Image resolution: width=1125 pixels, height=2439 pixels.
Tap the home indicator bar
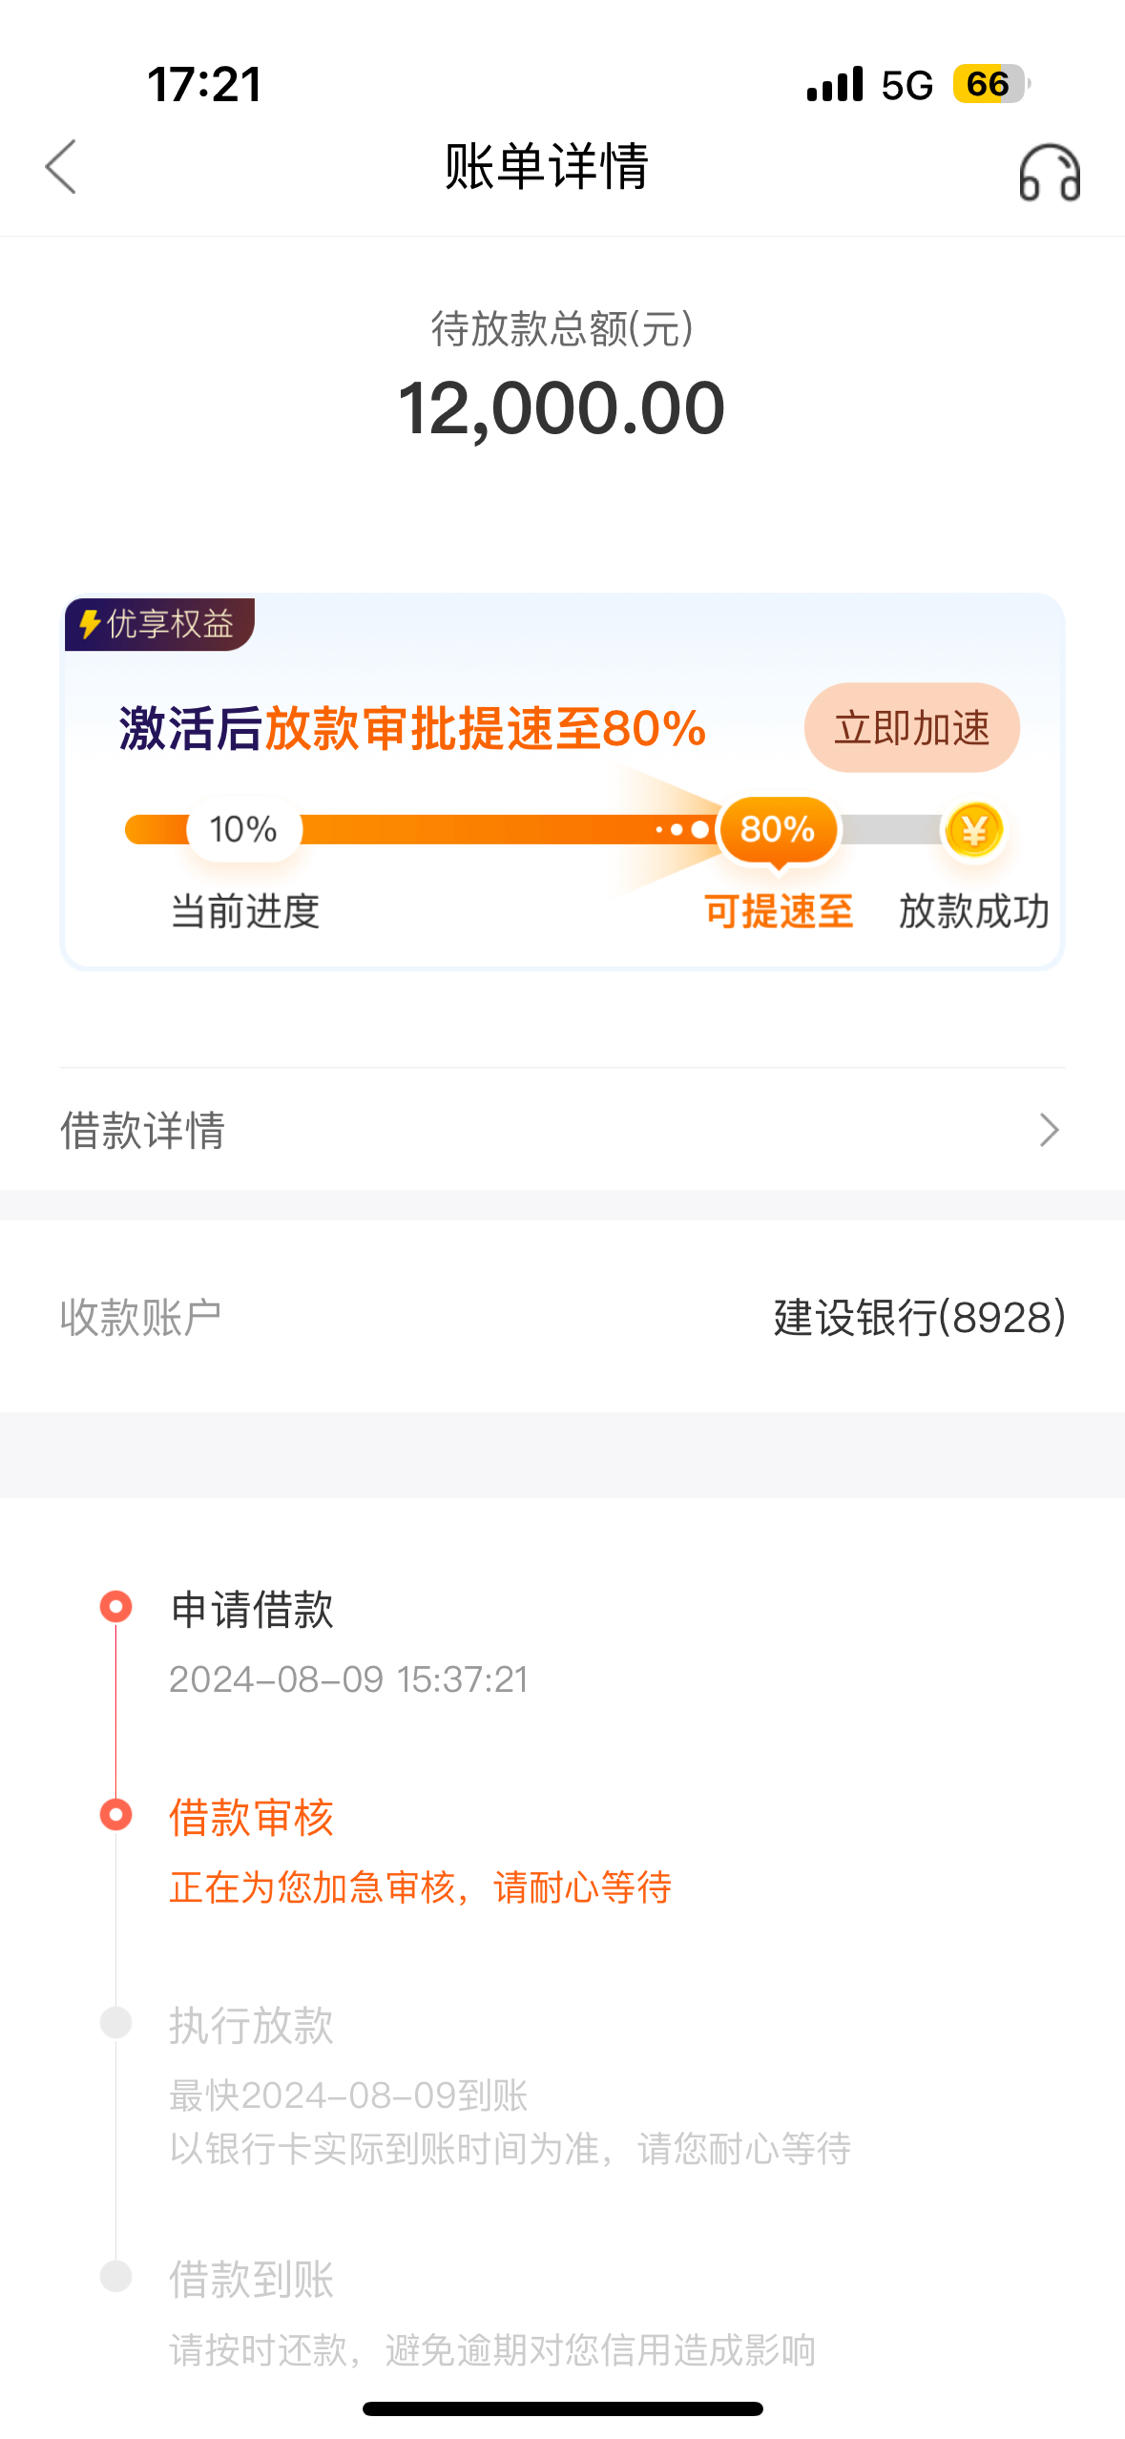pyautogui.click(x=562, y=2409)
